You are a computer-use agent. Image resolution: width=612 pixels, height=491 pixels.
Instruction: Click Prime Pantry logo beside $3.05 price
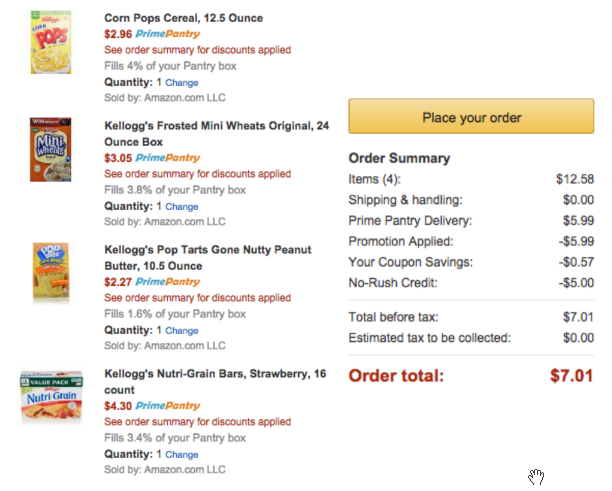[167, 158]
